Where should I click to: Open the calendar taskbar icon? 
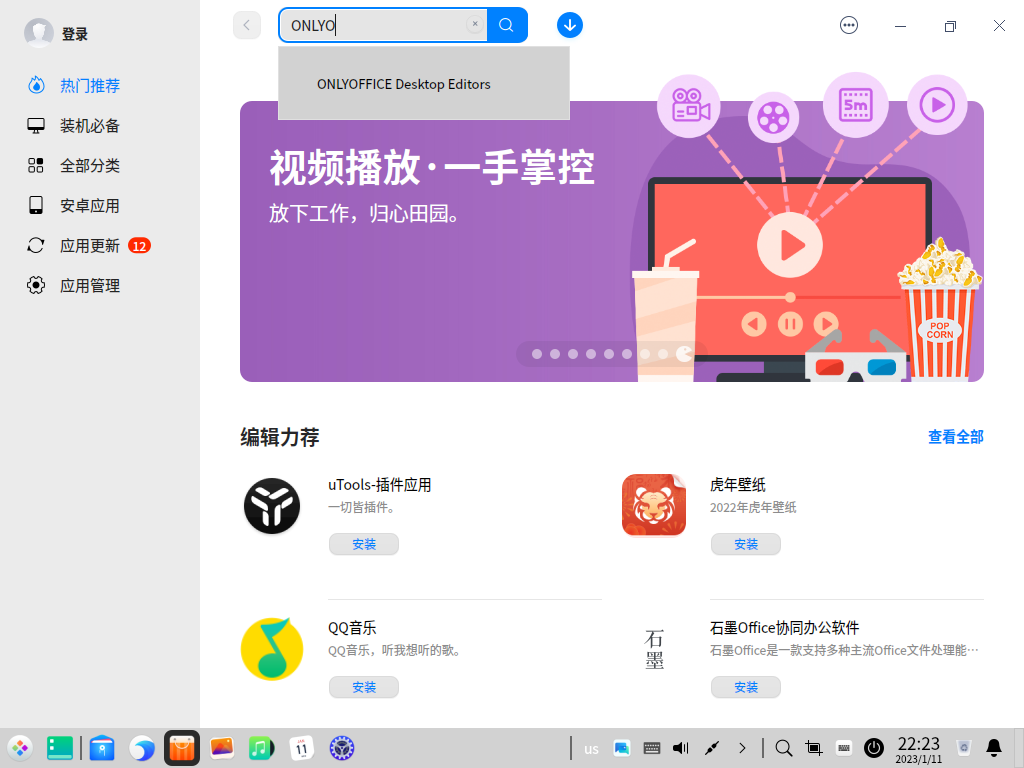tap(301, 748)
